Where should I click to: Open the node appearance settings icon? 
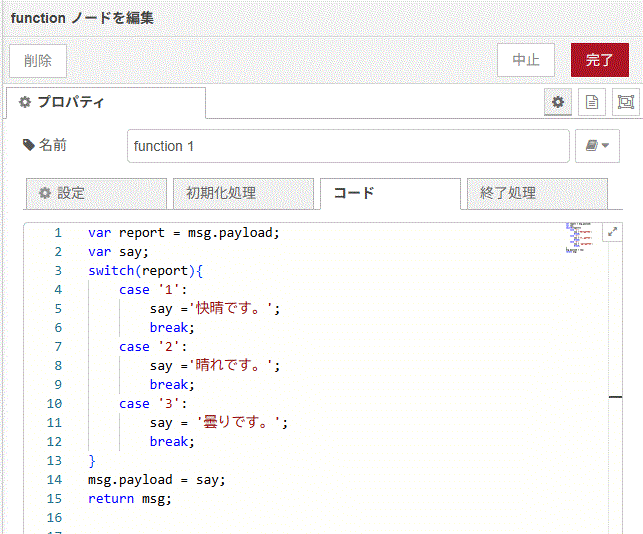[x=625, y=102]
